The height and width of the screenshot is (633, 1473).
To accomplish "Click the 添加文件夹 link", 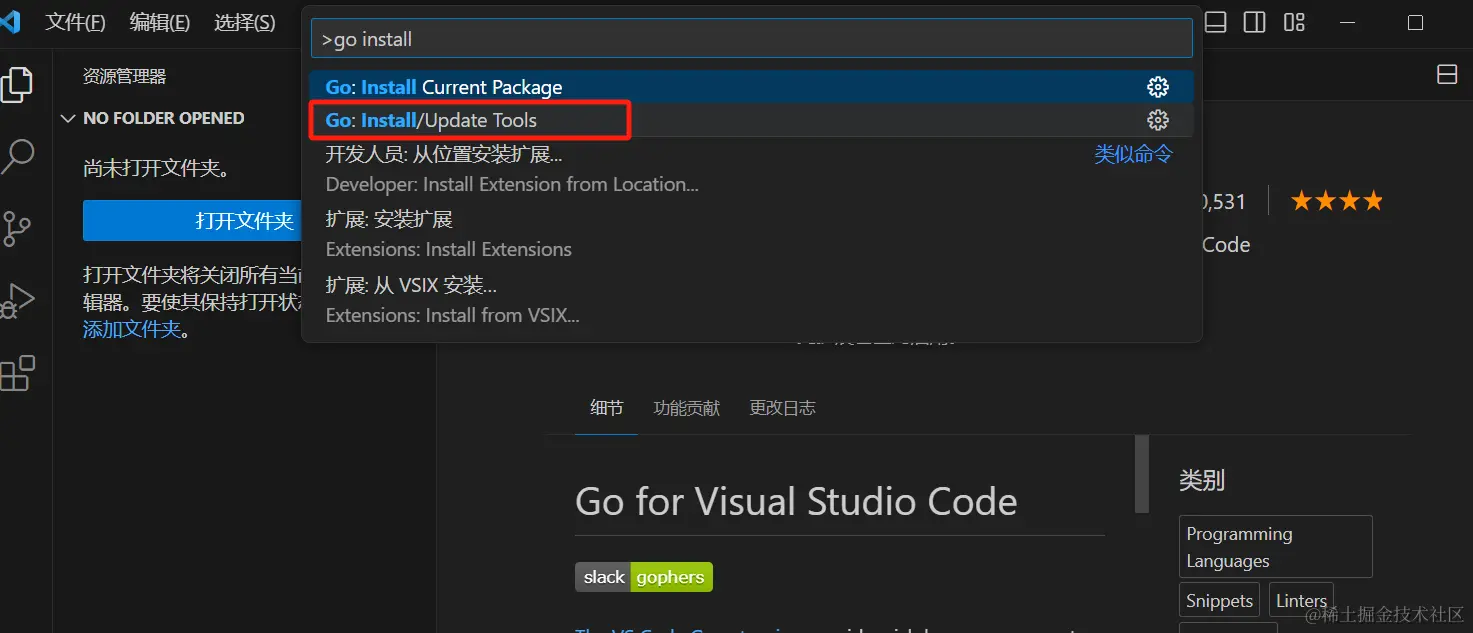I will [131, 329].
